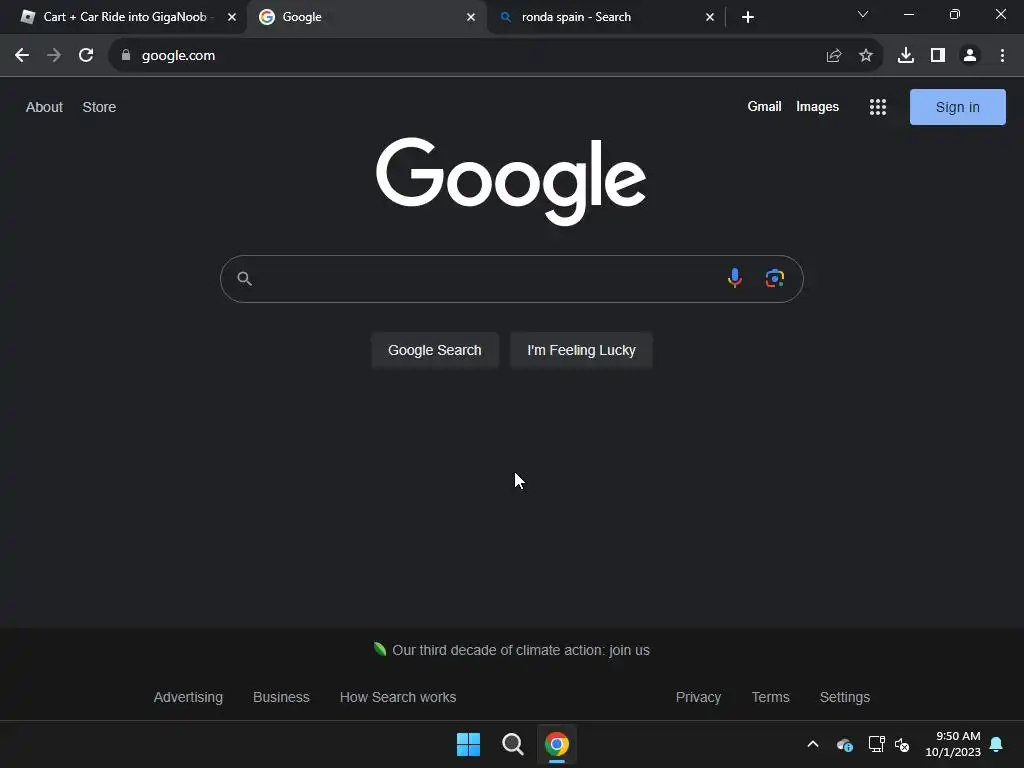Reload the Google page

pyautogui.click(x=86, y=56)
